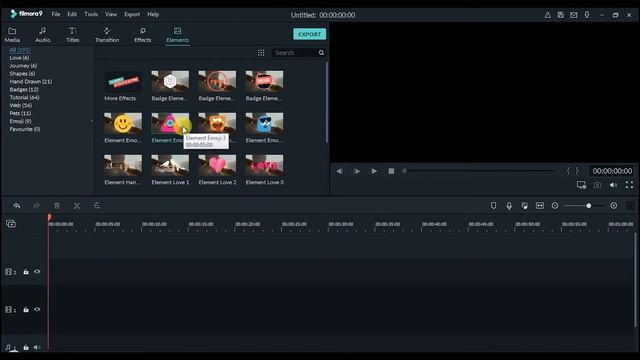640x360 pixels.
Task: Step back one frame in preview
Action: coord(339,171)
